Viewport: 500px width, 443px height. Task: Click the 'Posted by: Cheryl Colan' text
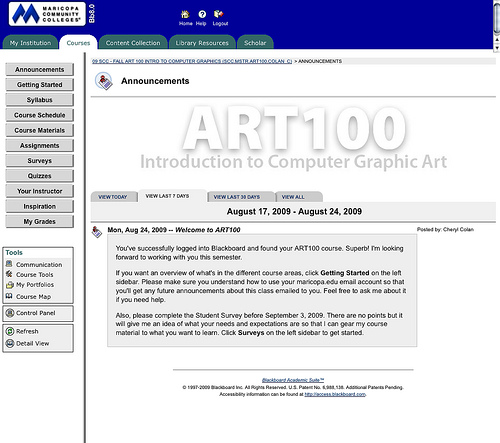pyautogui.click(x=445, y=229)
